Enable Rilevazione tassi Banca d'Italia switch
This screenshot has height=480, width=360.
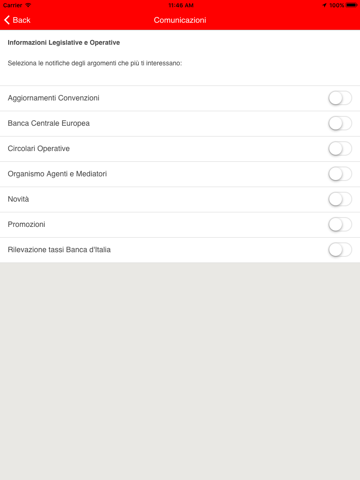pyautogui.click(x=340, y=250)
